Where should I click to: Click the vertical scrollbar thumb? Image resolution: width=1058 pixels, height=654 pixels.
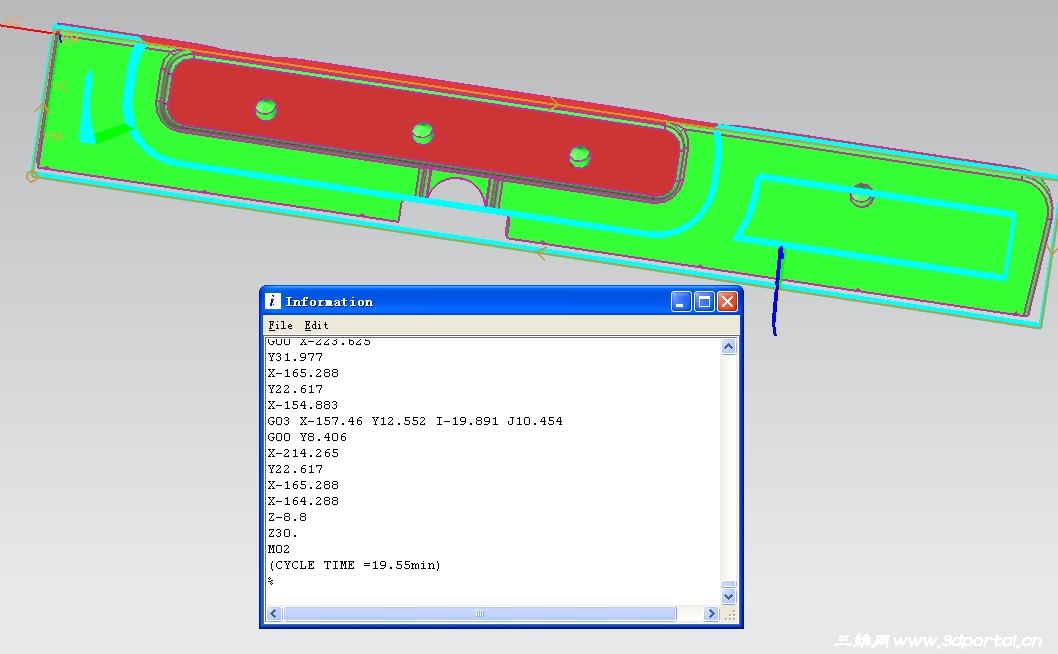(728, 584)
